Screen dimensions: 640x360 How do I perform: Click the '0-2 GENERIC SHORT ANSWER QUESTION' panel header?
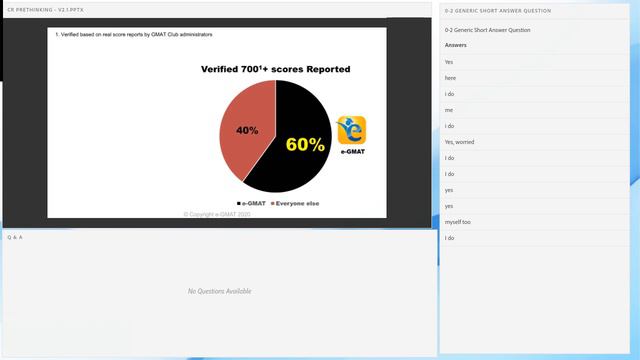pos(498,11)
